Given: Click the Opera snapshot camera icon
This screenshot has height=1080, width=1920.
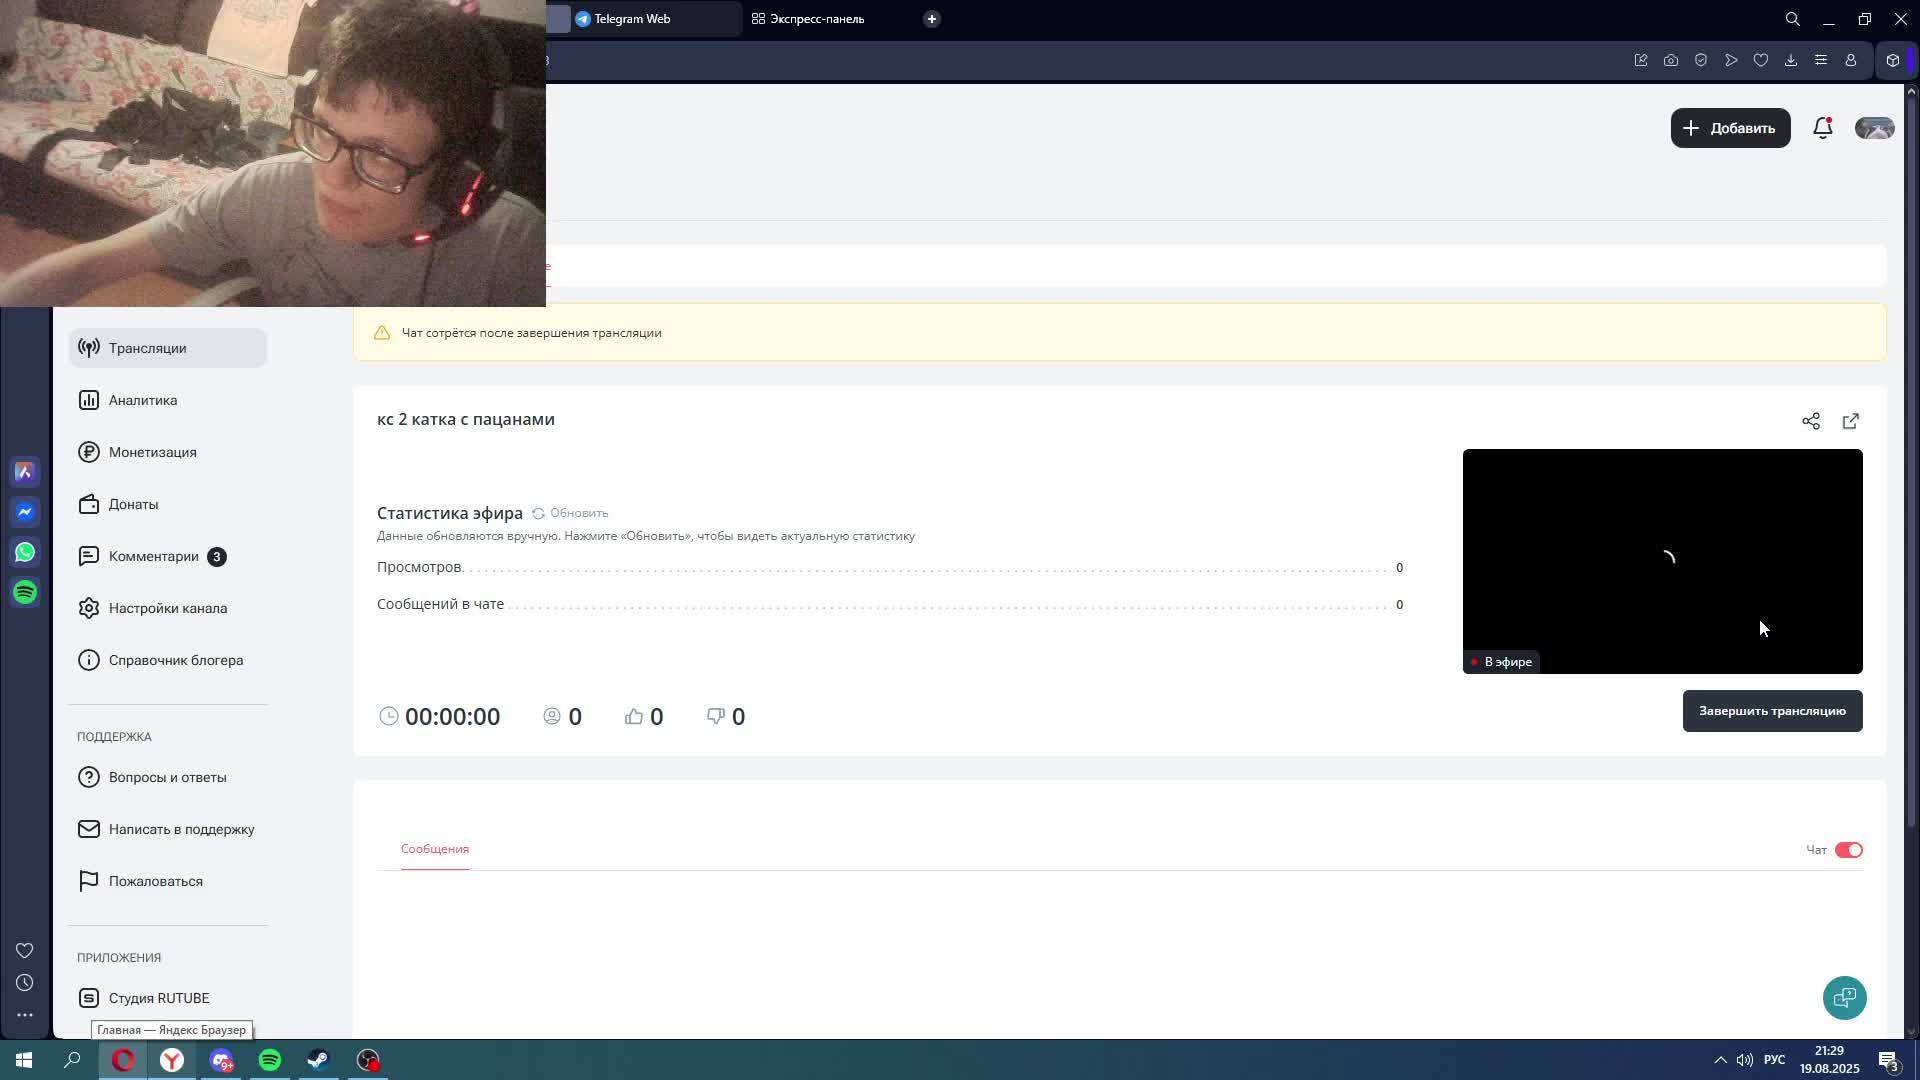Looking at the screenshot, I should 1670,60.
